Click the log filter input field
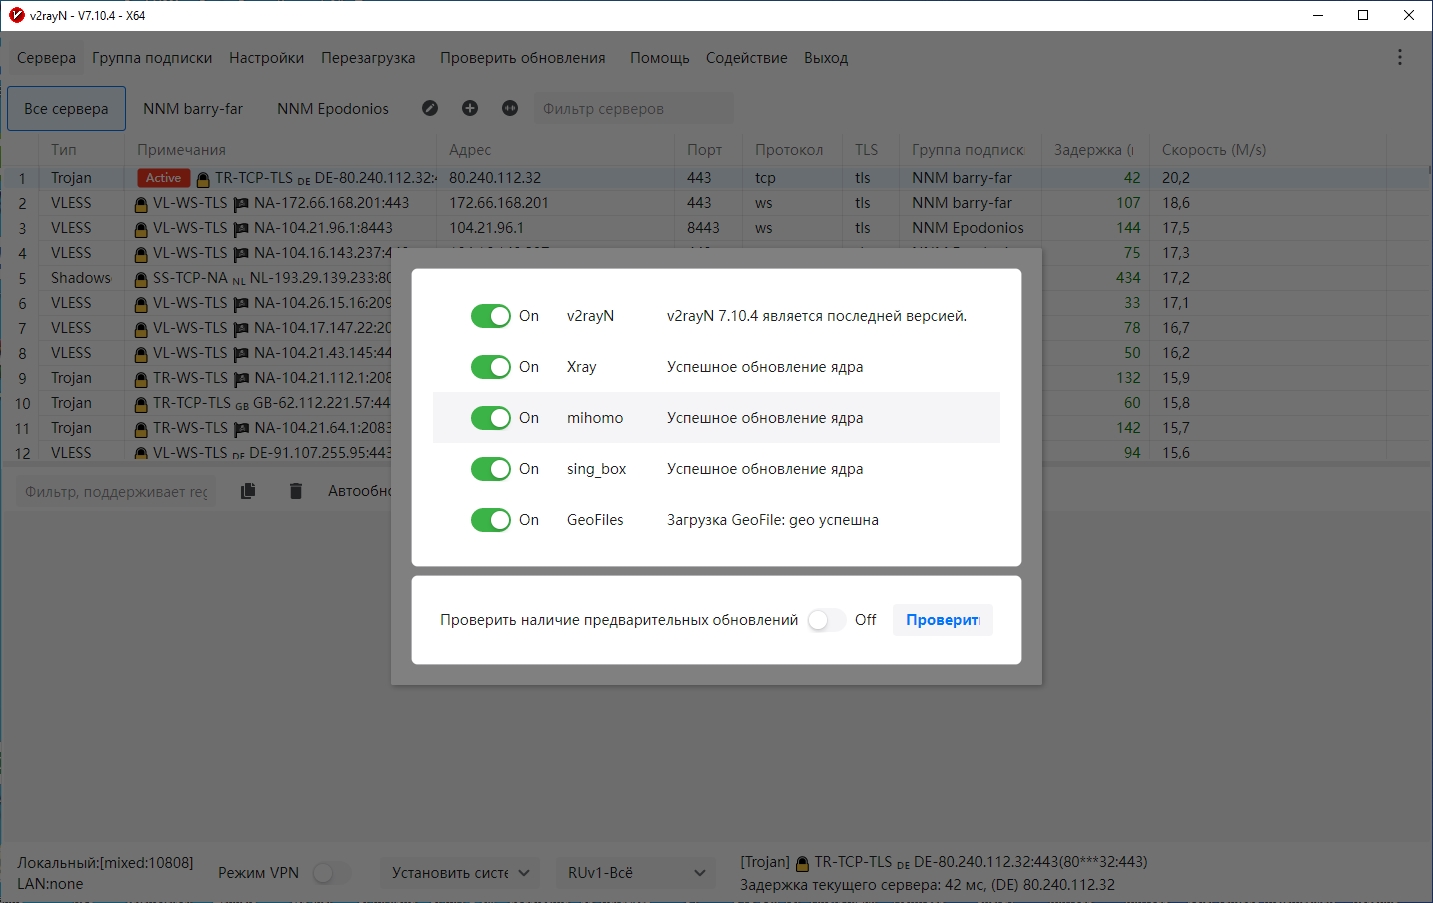This screenshot has width=1433, height=903. [x=116, y=492]
